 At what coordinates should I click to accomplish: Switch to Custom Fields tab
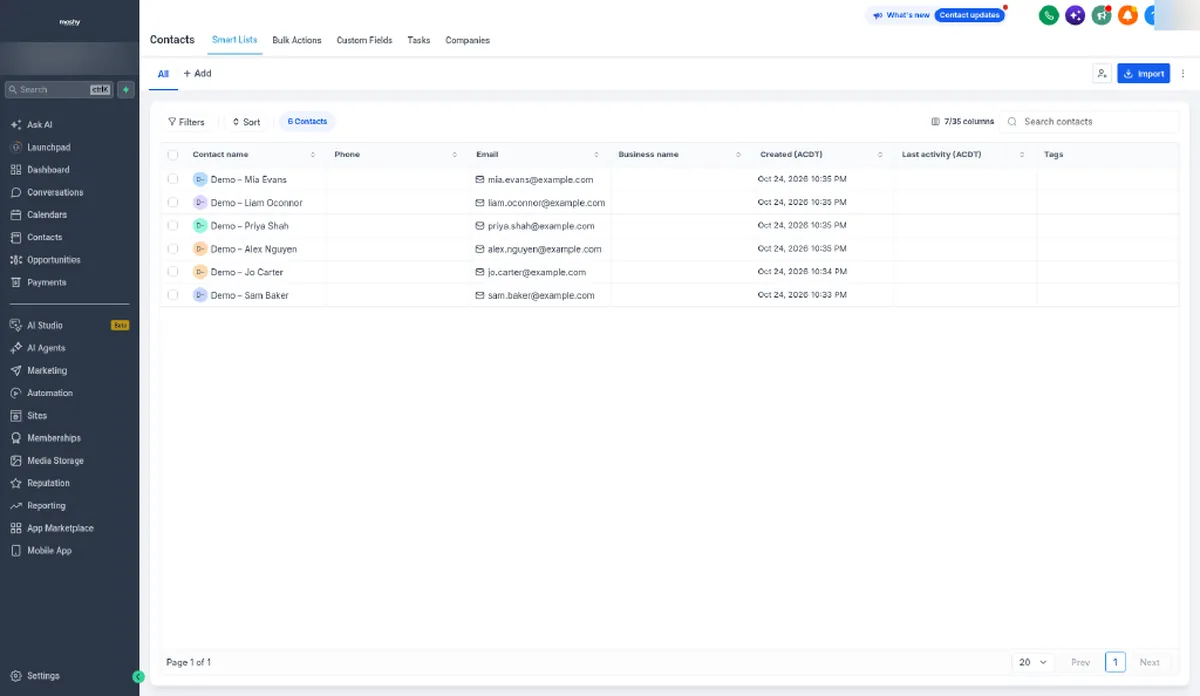[364, 40]
